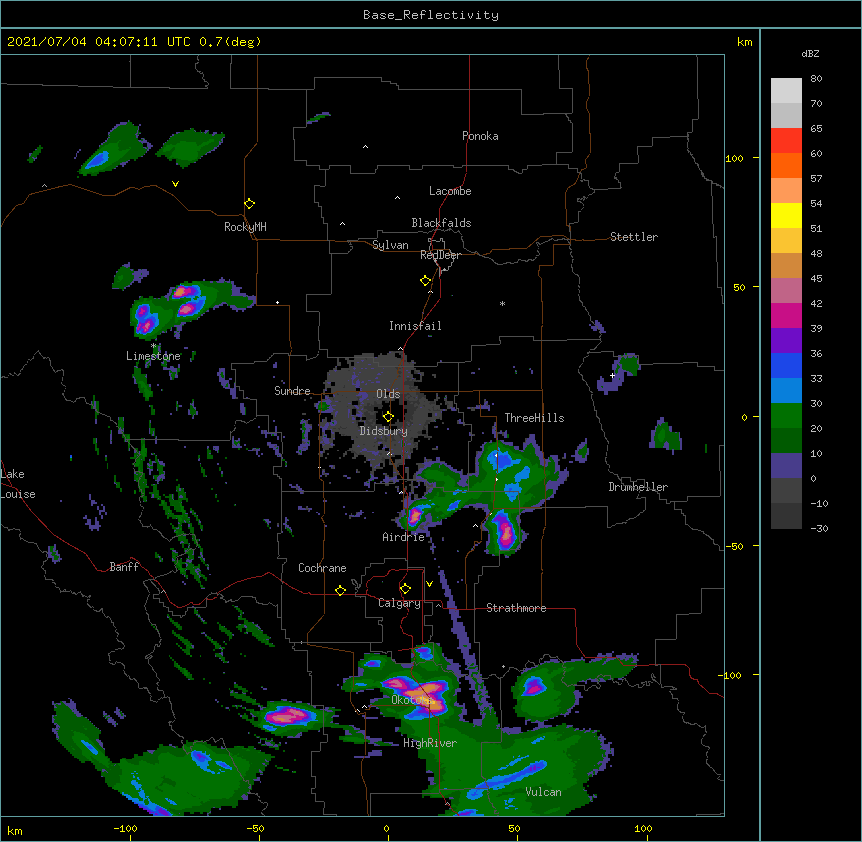Click the Base_Reflectivity title

(x=431, y=15)
